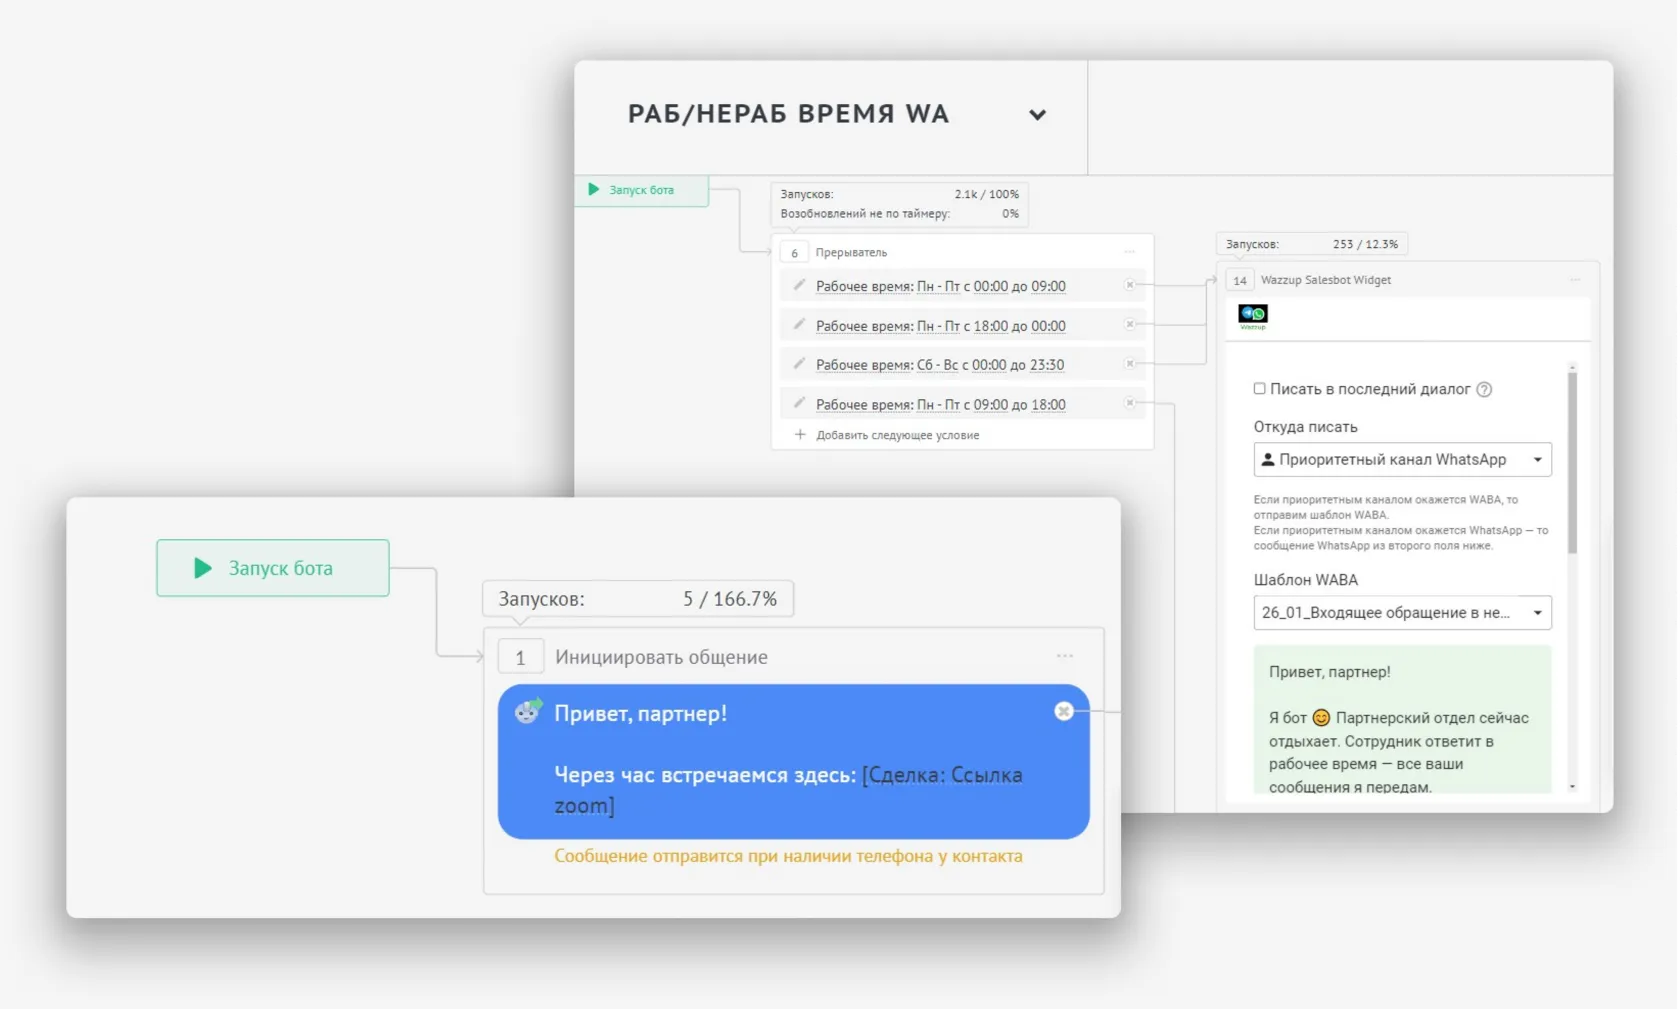Delete the Привет, партнер message via its X button

point(1063,711)
